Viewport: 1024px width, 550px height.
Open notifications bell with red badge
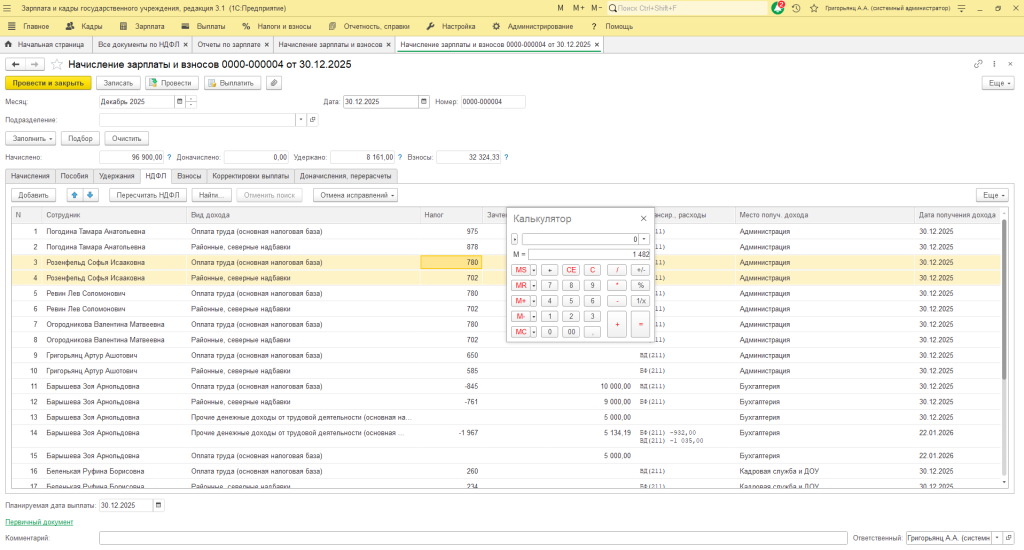779,8
